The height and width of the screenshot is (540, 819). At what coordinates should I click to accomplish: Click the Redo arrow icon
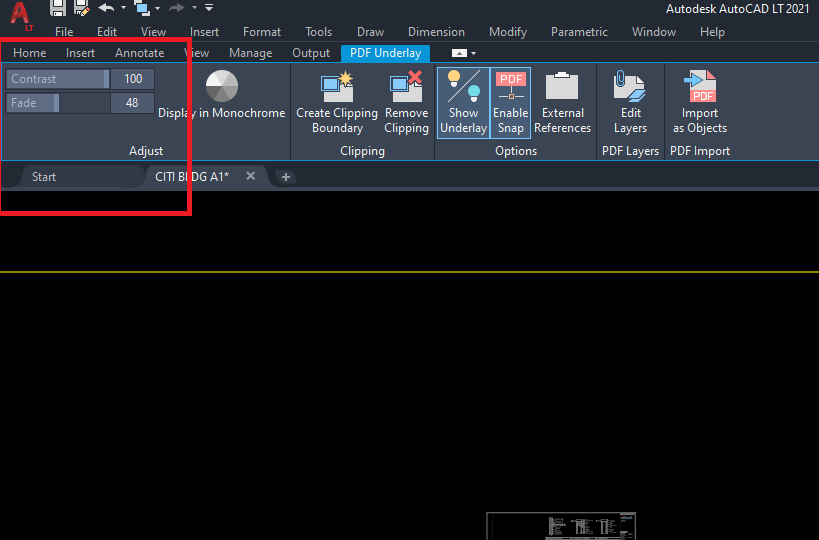(177, 7)
